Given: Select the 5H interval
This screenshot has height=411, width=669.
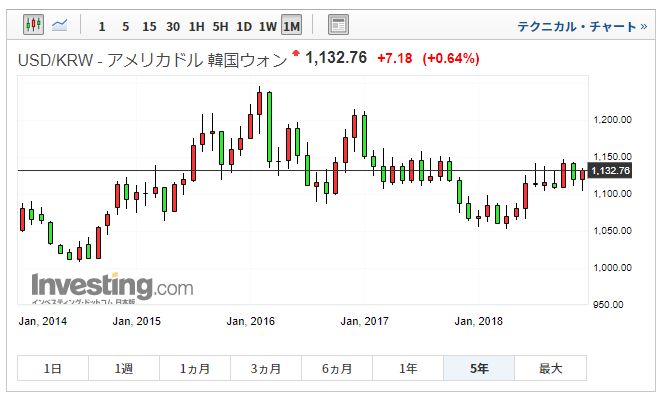Looking at the screenshot, I should tap(221, 24).
